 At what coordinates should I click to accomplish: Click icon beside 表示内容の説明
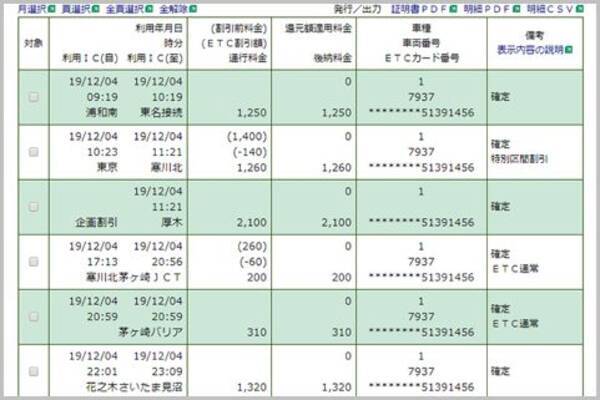(x=569, y=50)
